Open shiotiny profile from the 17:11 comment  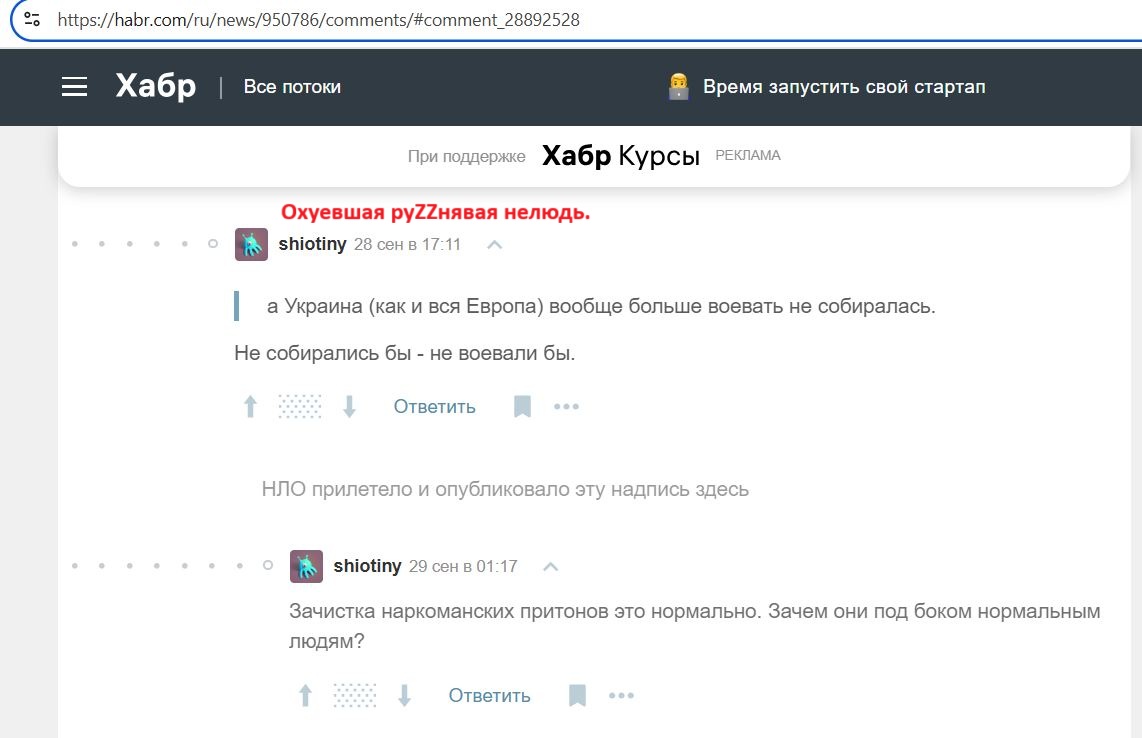click(312, 244)
